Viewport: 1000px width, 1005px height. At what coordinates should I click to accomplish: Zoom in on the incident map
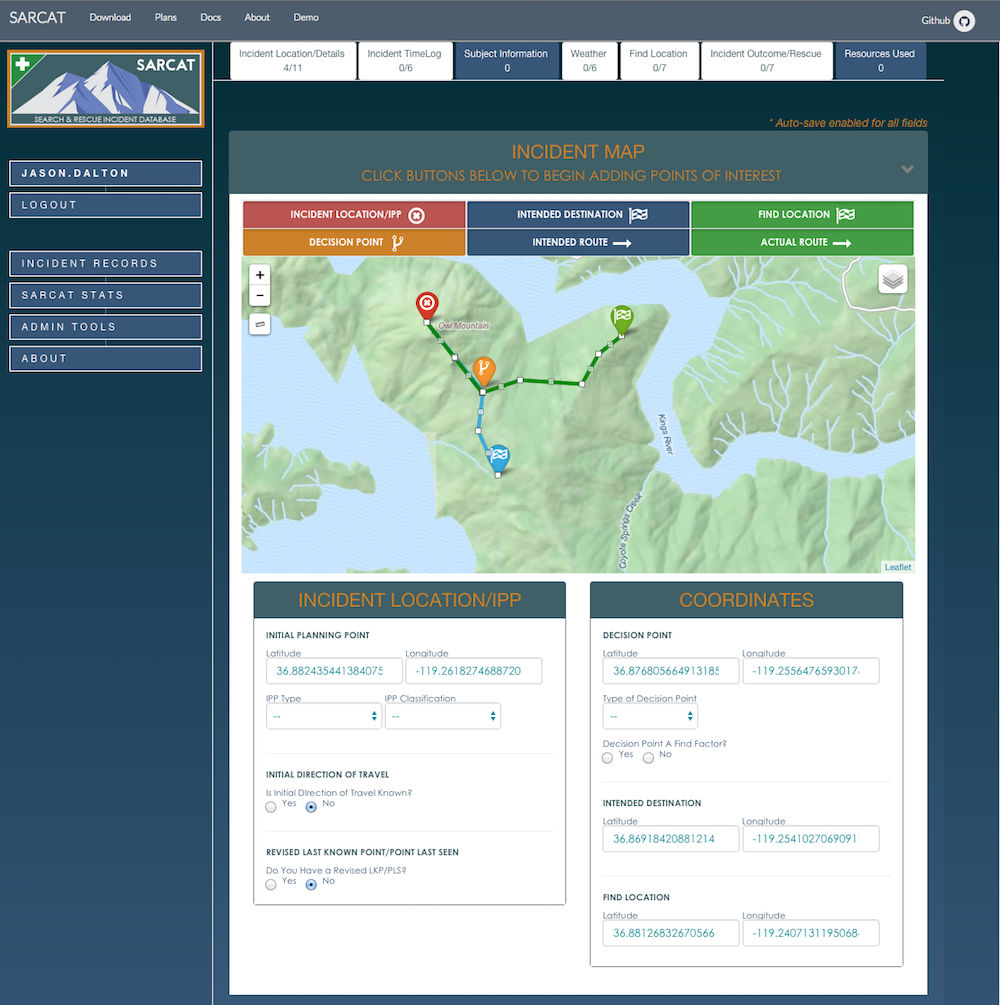click(260, 275)
